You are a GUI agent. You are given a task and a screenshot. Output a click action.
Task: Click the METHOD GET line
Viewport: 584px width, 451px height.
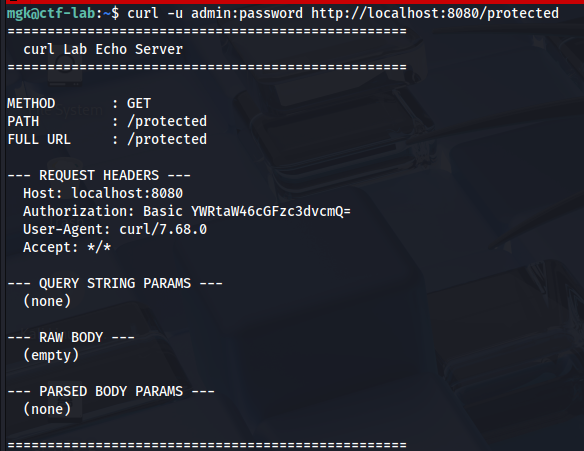click(79, 103)
